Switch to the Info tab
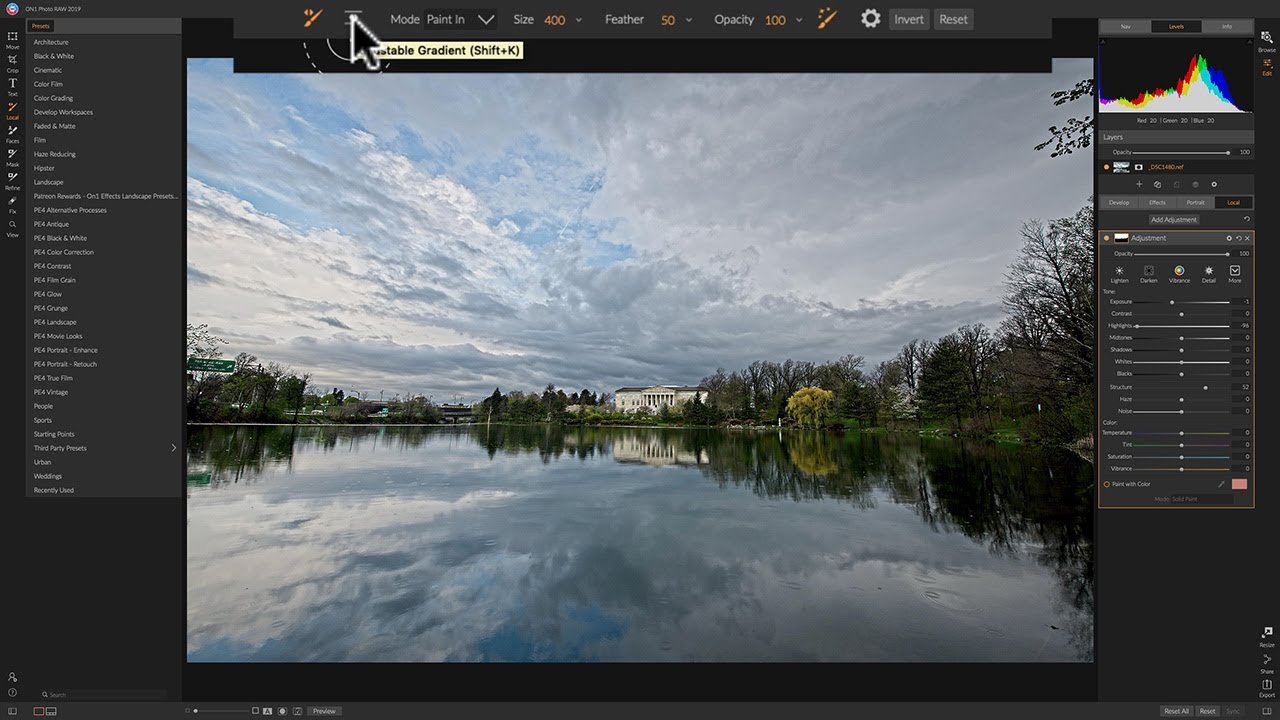The image size is (1280, 720). coord(1227,27)
